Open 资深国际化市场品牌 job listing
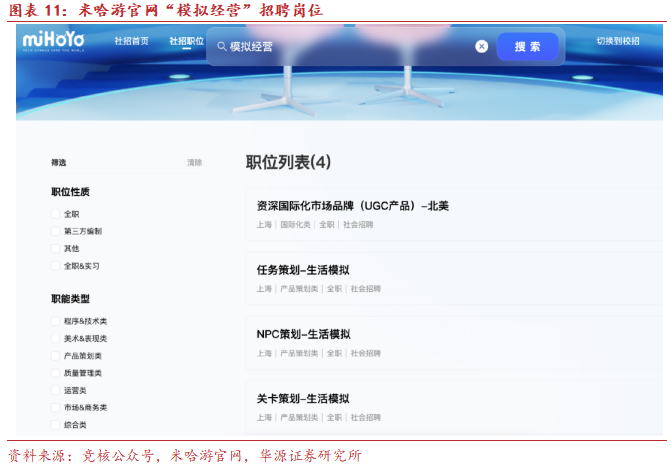 [347, 206]
